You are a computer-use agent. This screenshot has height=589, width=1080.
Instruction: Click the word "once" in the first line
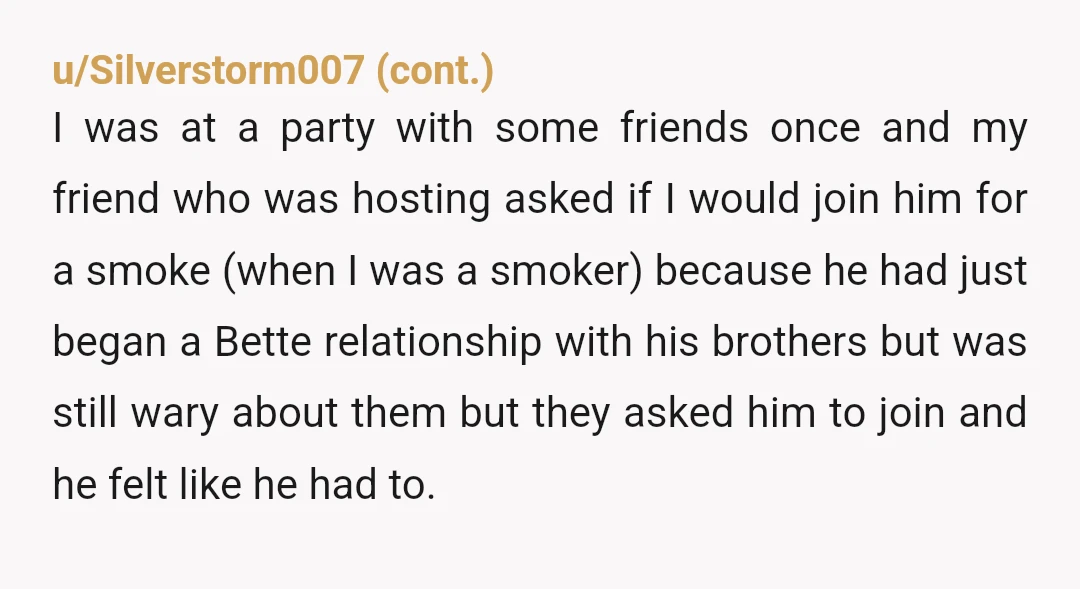click(815, 129)
